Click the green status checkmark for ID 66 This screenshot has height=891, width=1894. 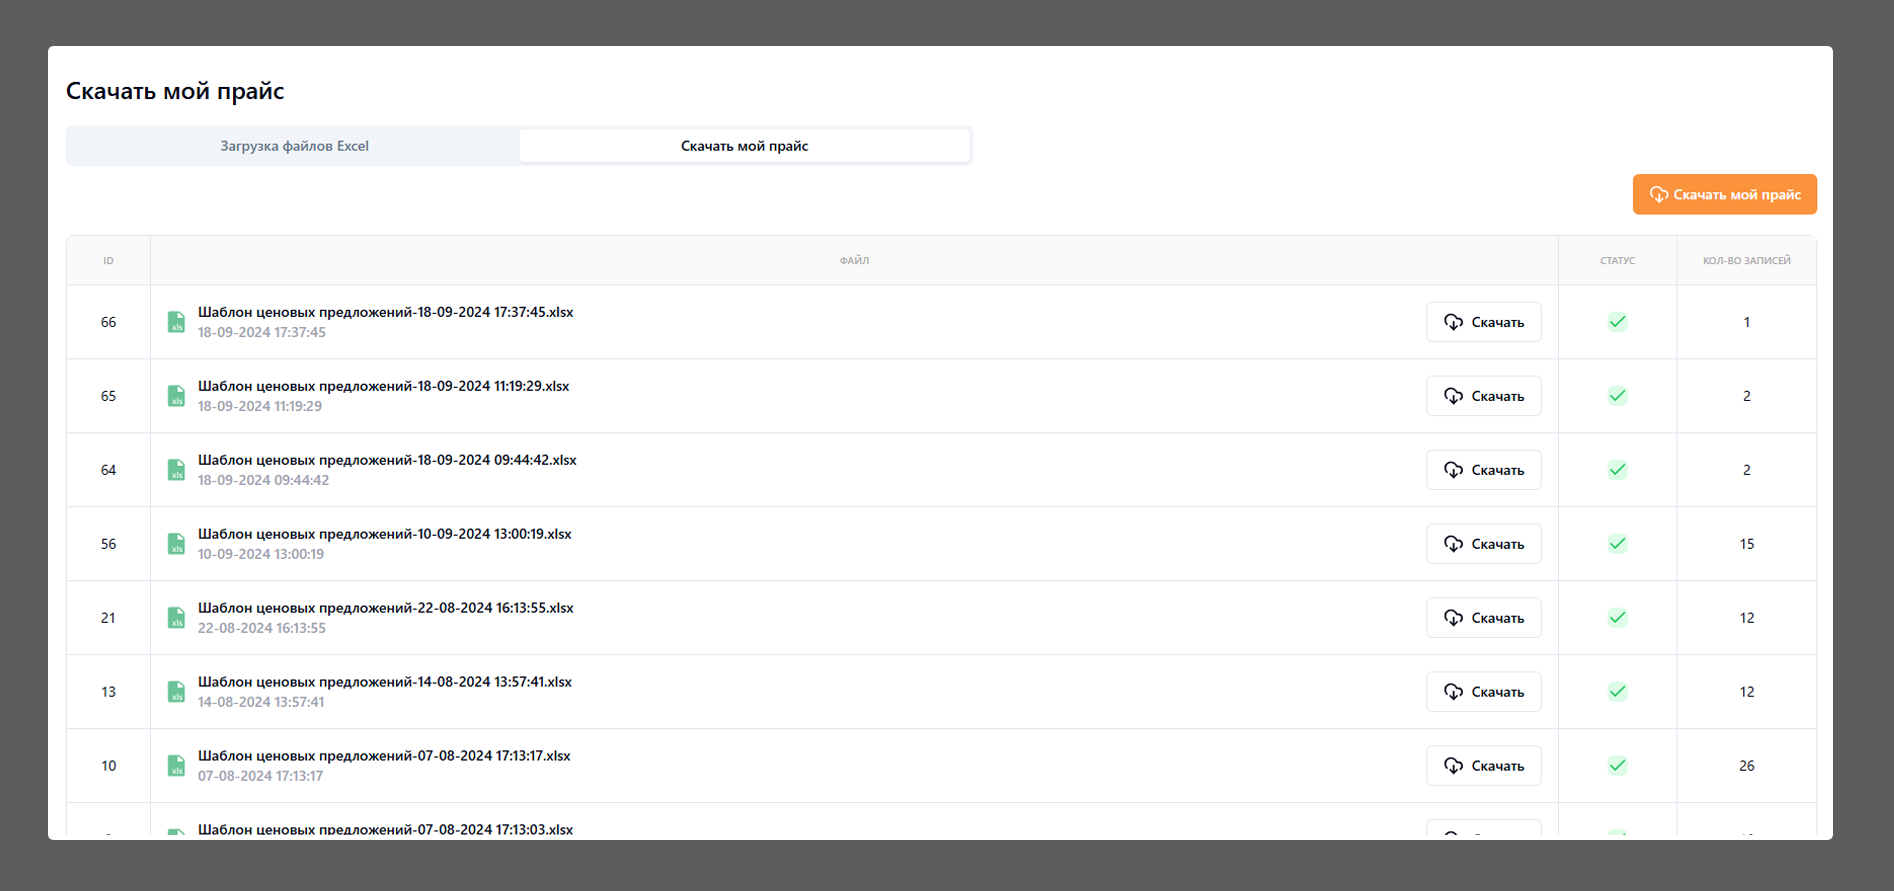pos(1617,322)
